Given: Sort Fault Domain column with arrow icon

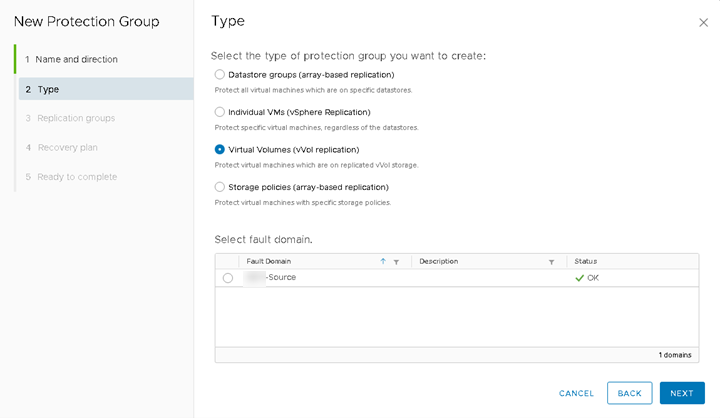Looking at the screenshot, I should [x=383, y=261].
